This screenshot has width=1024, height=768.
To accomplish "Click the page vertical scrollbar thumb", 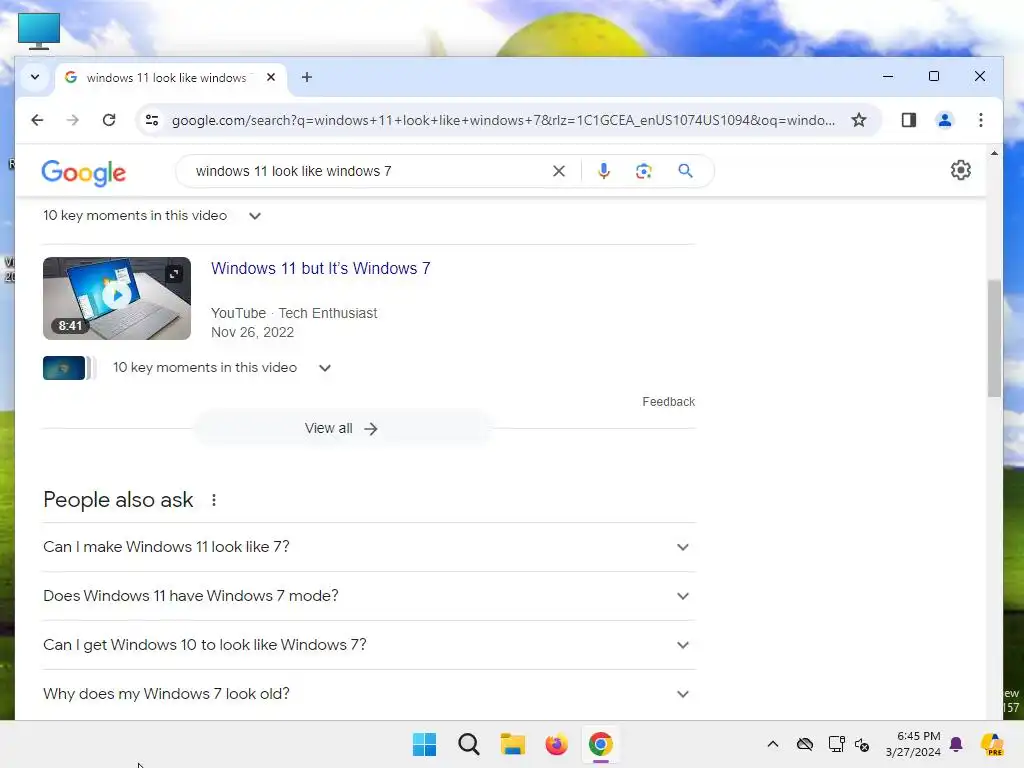I will click(994, 338).
